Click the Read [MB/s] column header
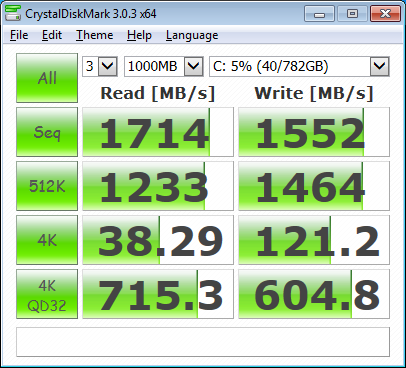 coord(158,93)
